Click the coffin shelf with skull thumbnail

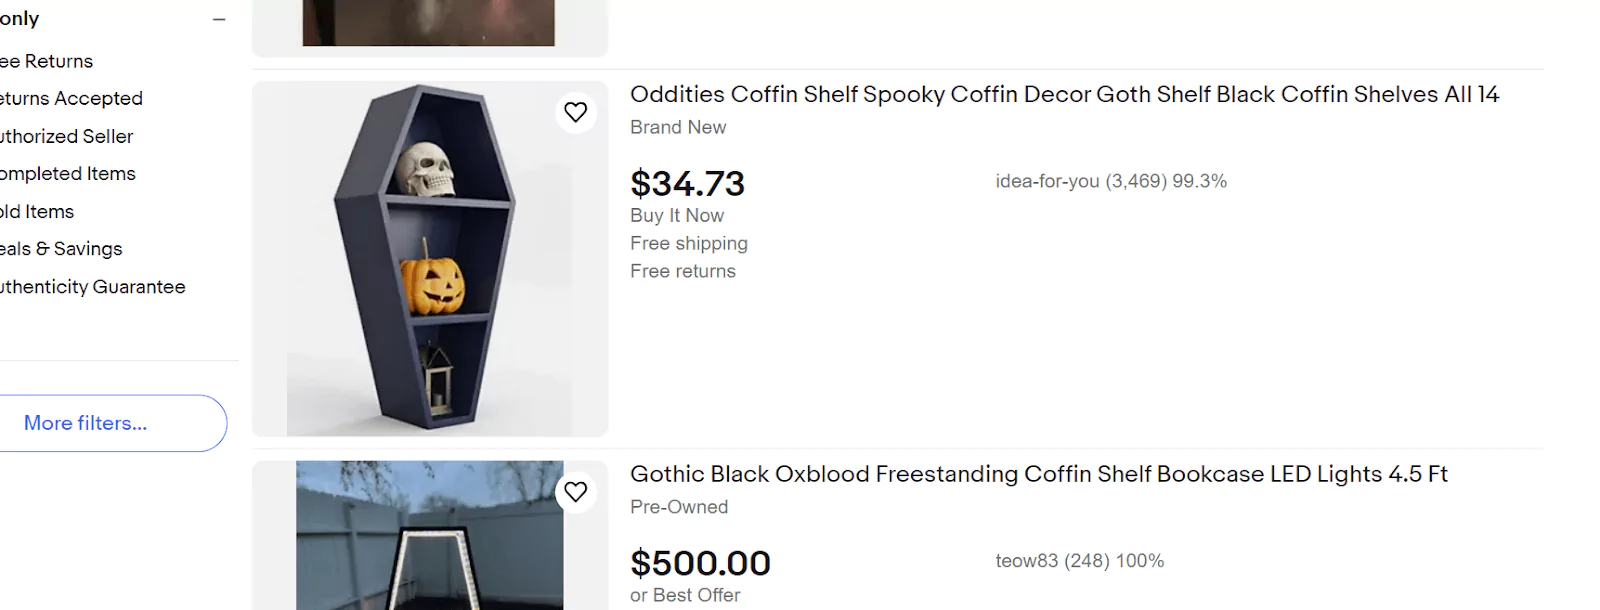(430, 258)
